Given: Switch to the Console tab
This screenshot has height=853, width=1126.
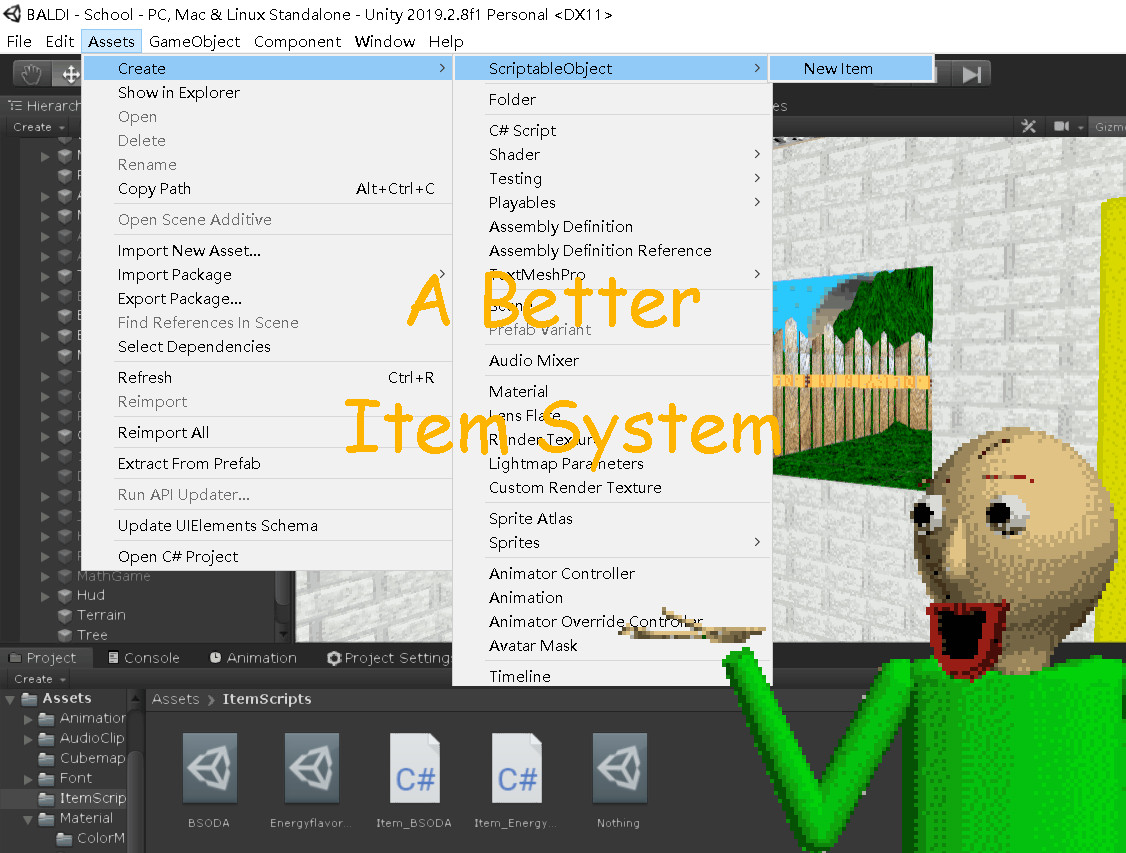Looking at the screenshot, I should pos(143,657).
